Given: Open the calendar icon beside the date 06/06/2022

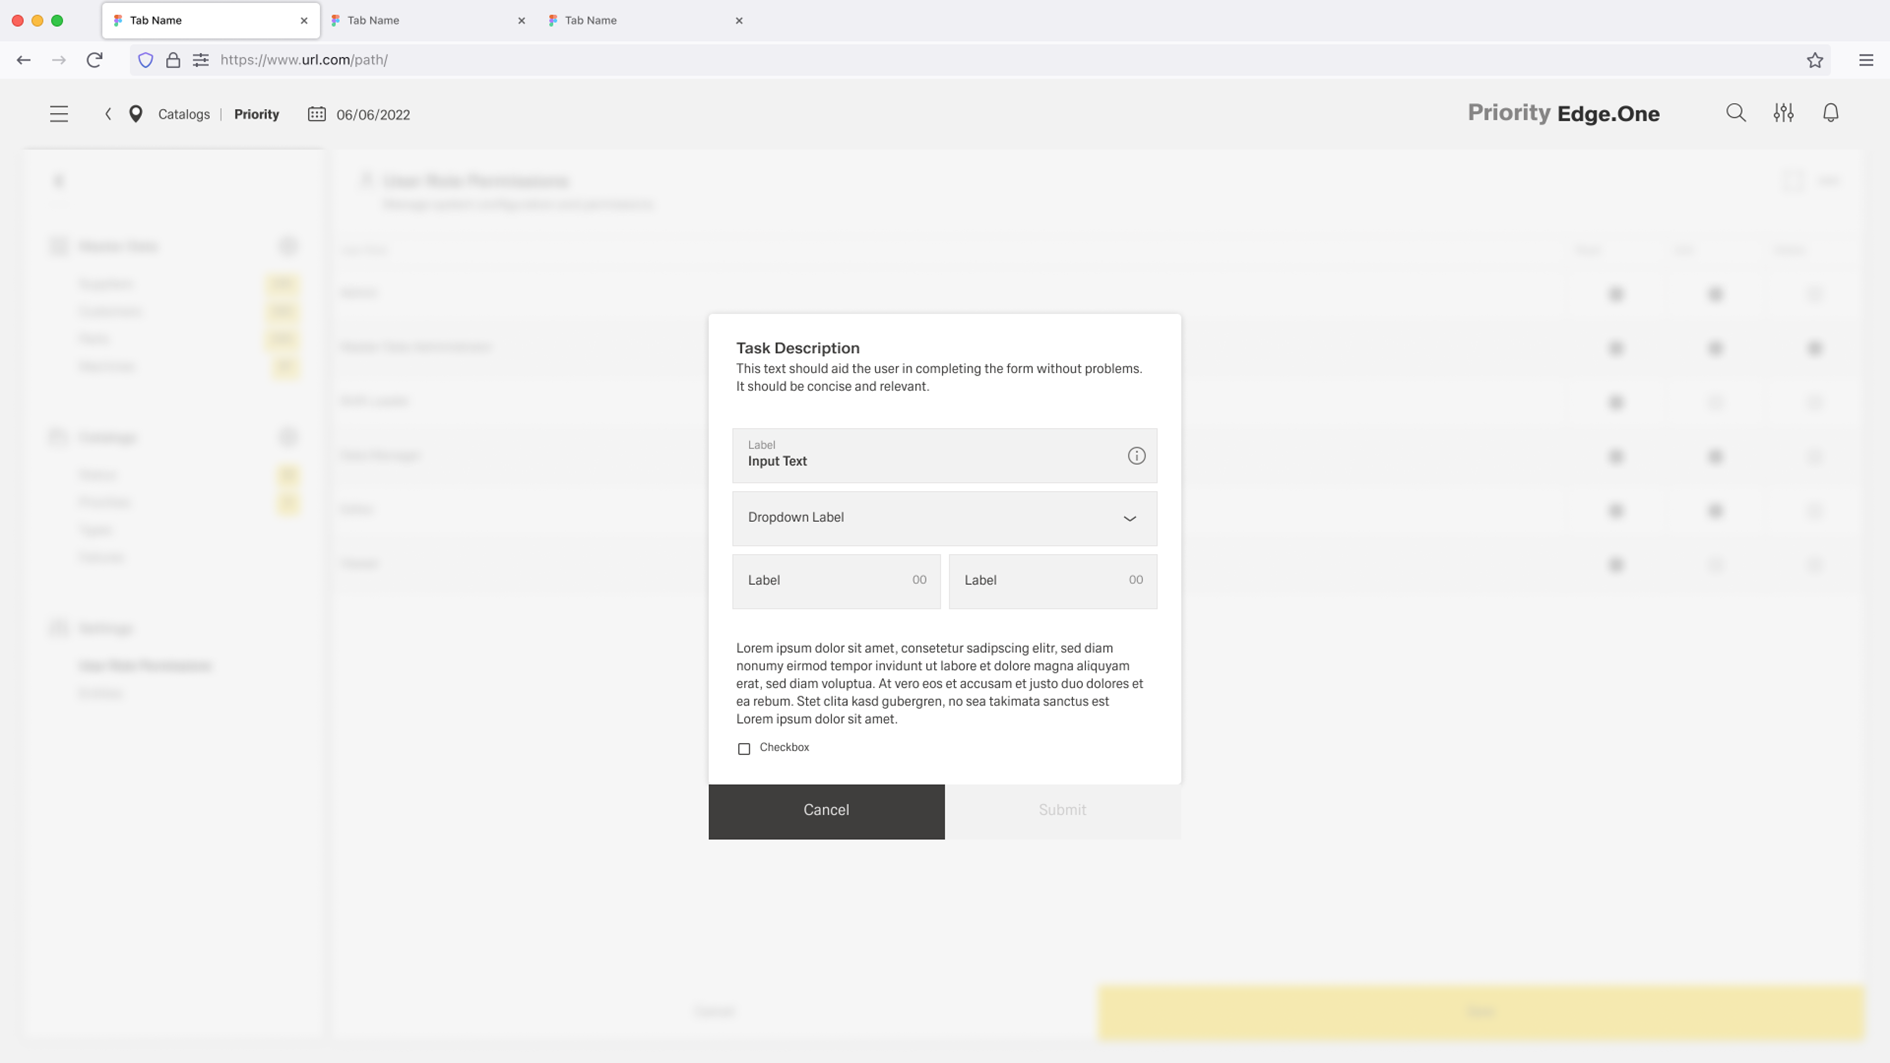Looking at the screenshot, I should (315, 114).
